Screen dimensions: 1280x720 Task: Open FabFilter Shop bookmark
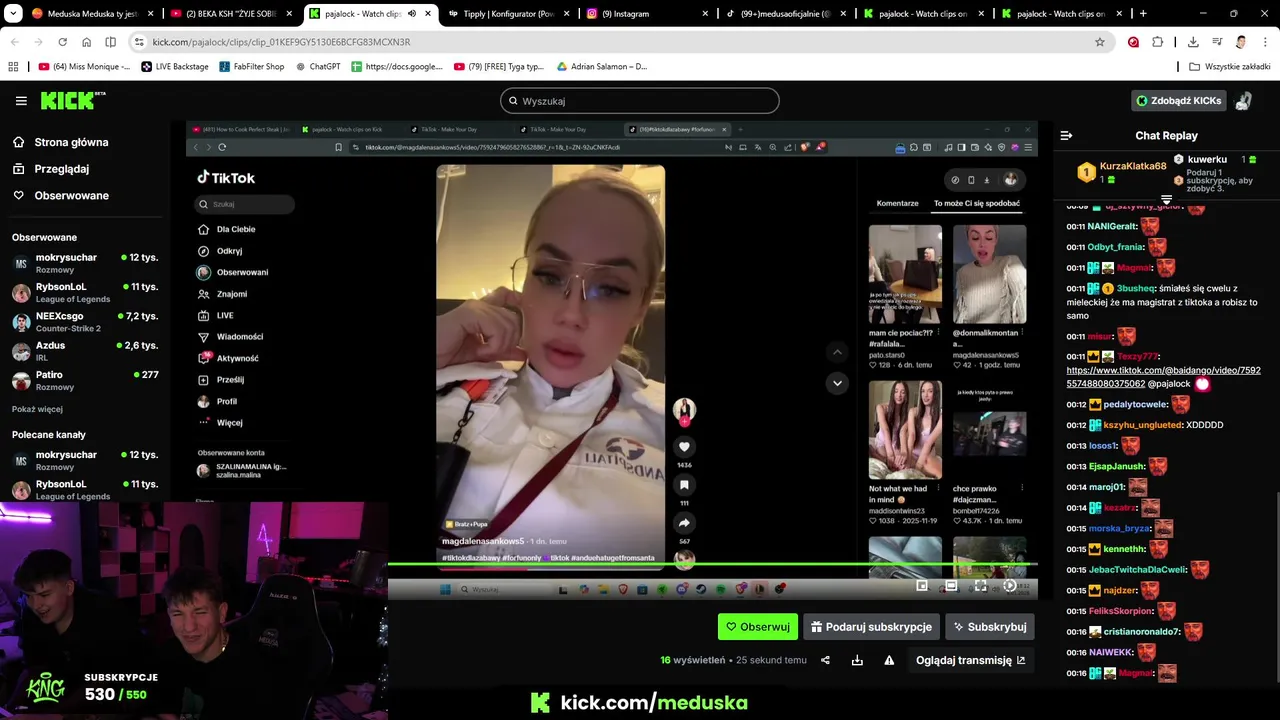click(252, 67)
